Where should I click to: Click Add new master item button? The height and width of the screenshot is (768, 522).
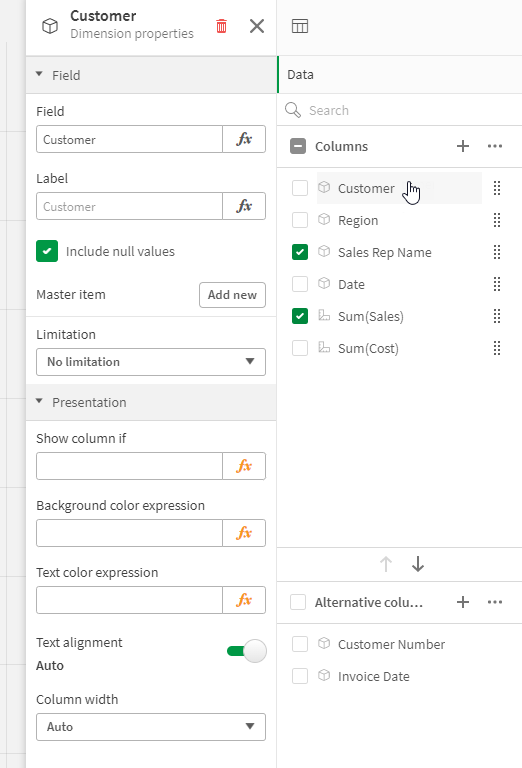(x=232, y=295)
